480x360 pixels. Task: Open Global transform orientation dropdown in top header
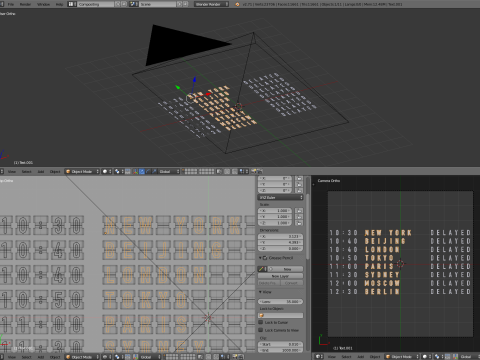[x=169, y=171]
